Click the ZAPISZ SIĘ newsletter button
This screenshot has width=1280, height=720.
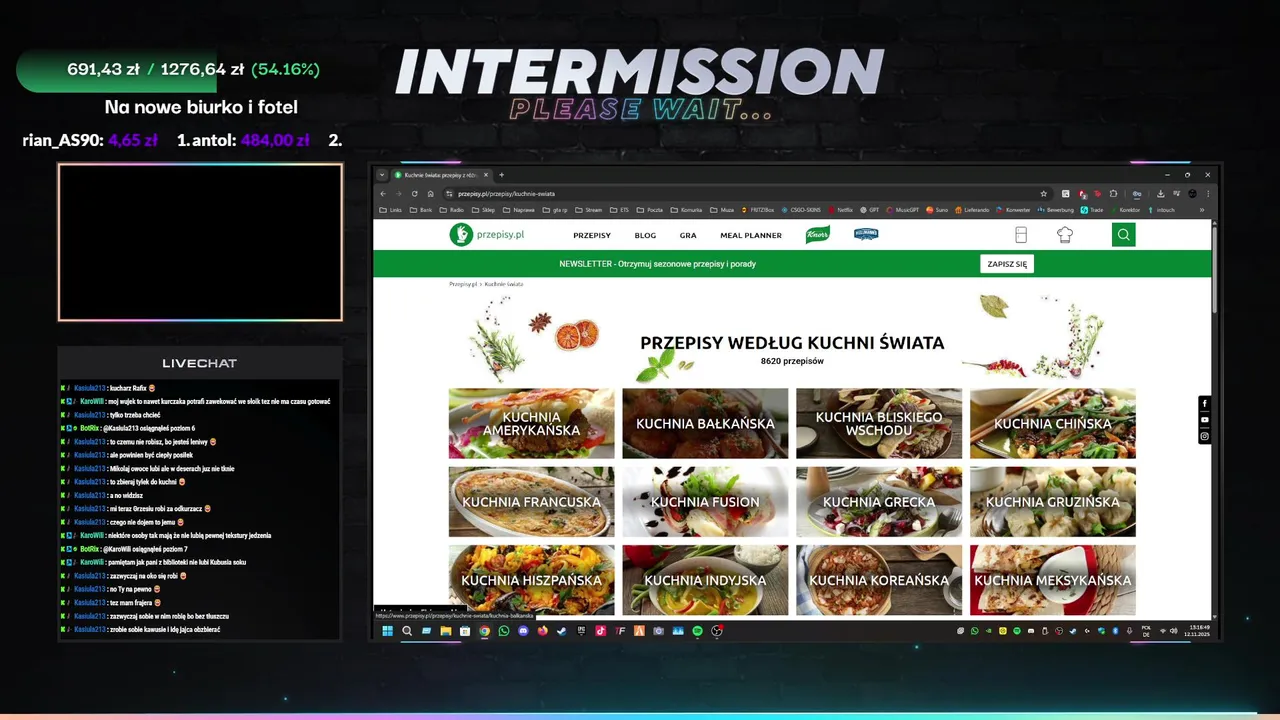1007,264
